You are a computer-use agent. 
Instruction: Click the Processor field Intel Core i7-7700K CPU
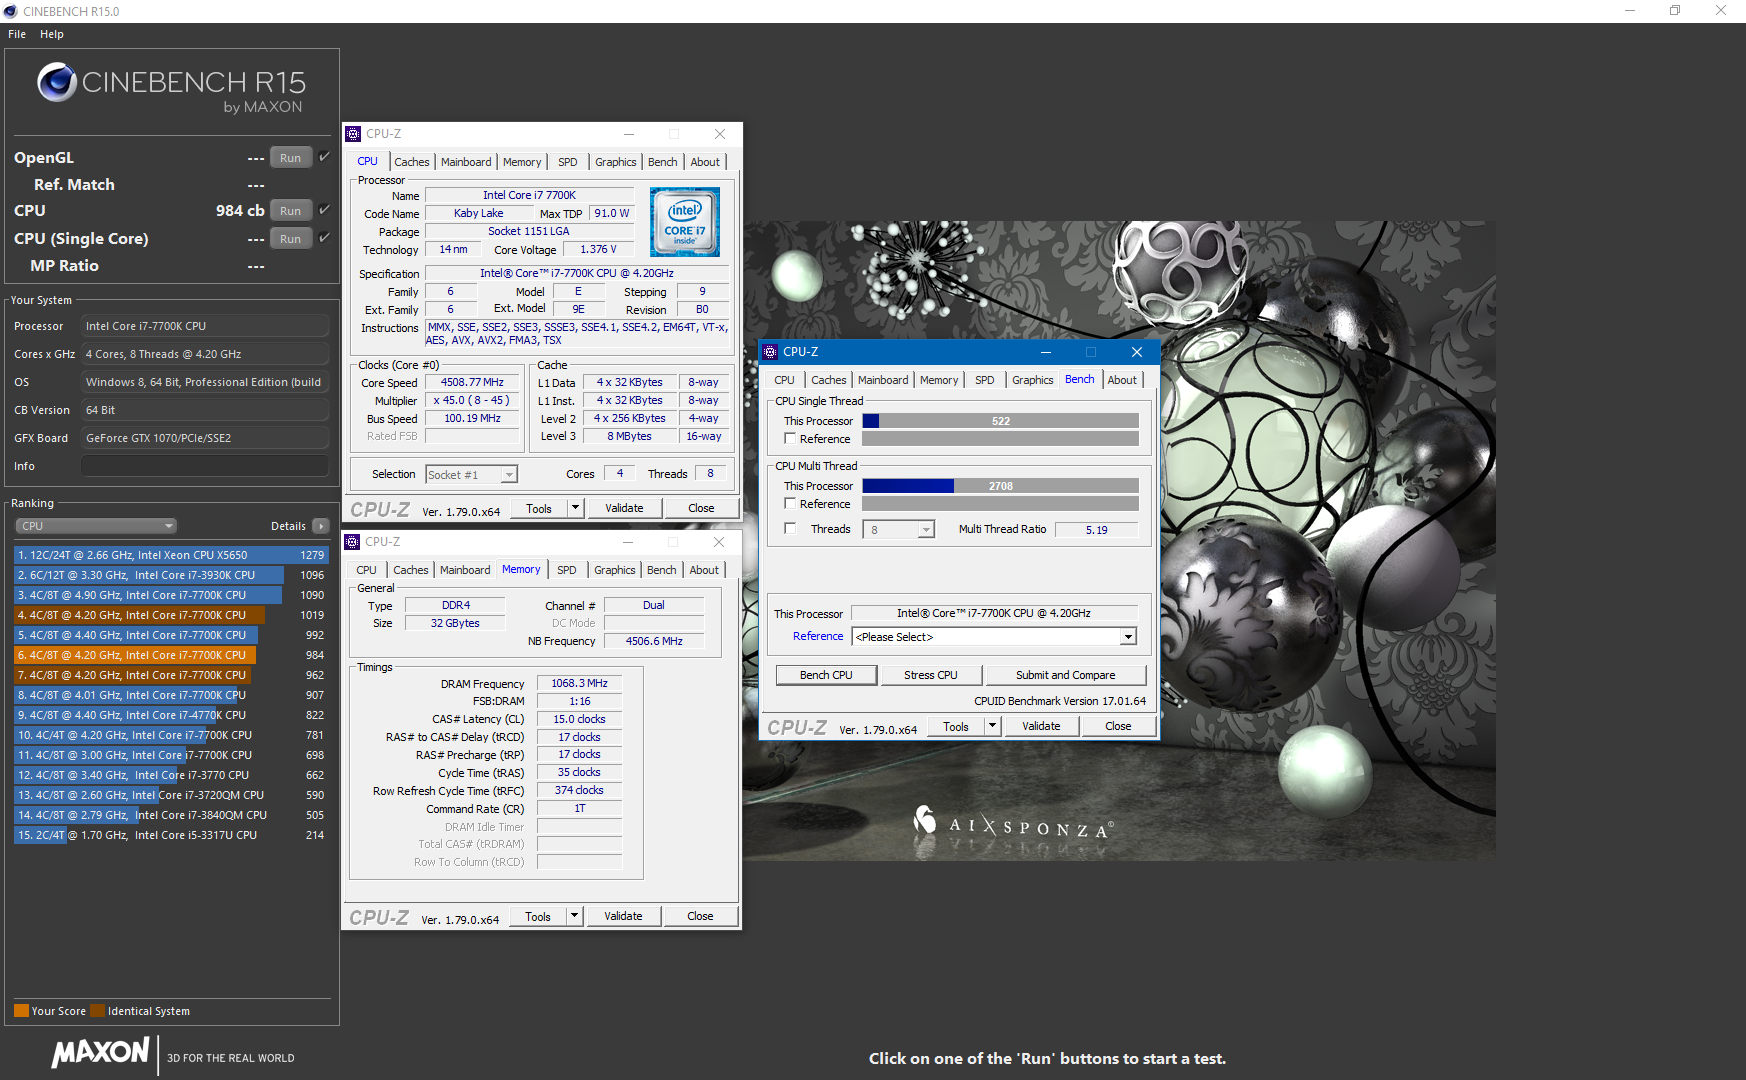click(205, 326)
